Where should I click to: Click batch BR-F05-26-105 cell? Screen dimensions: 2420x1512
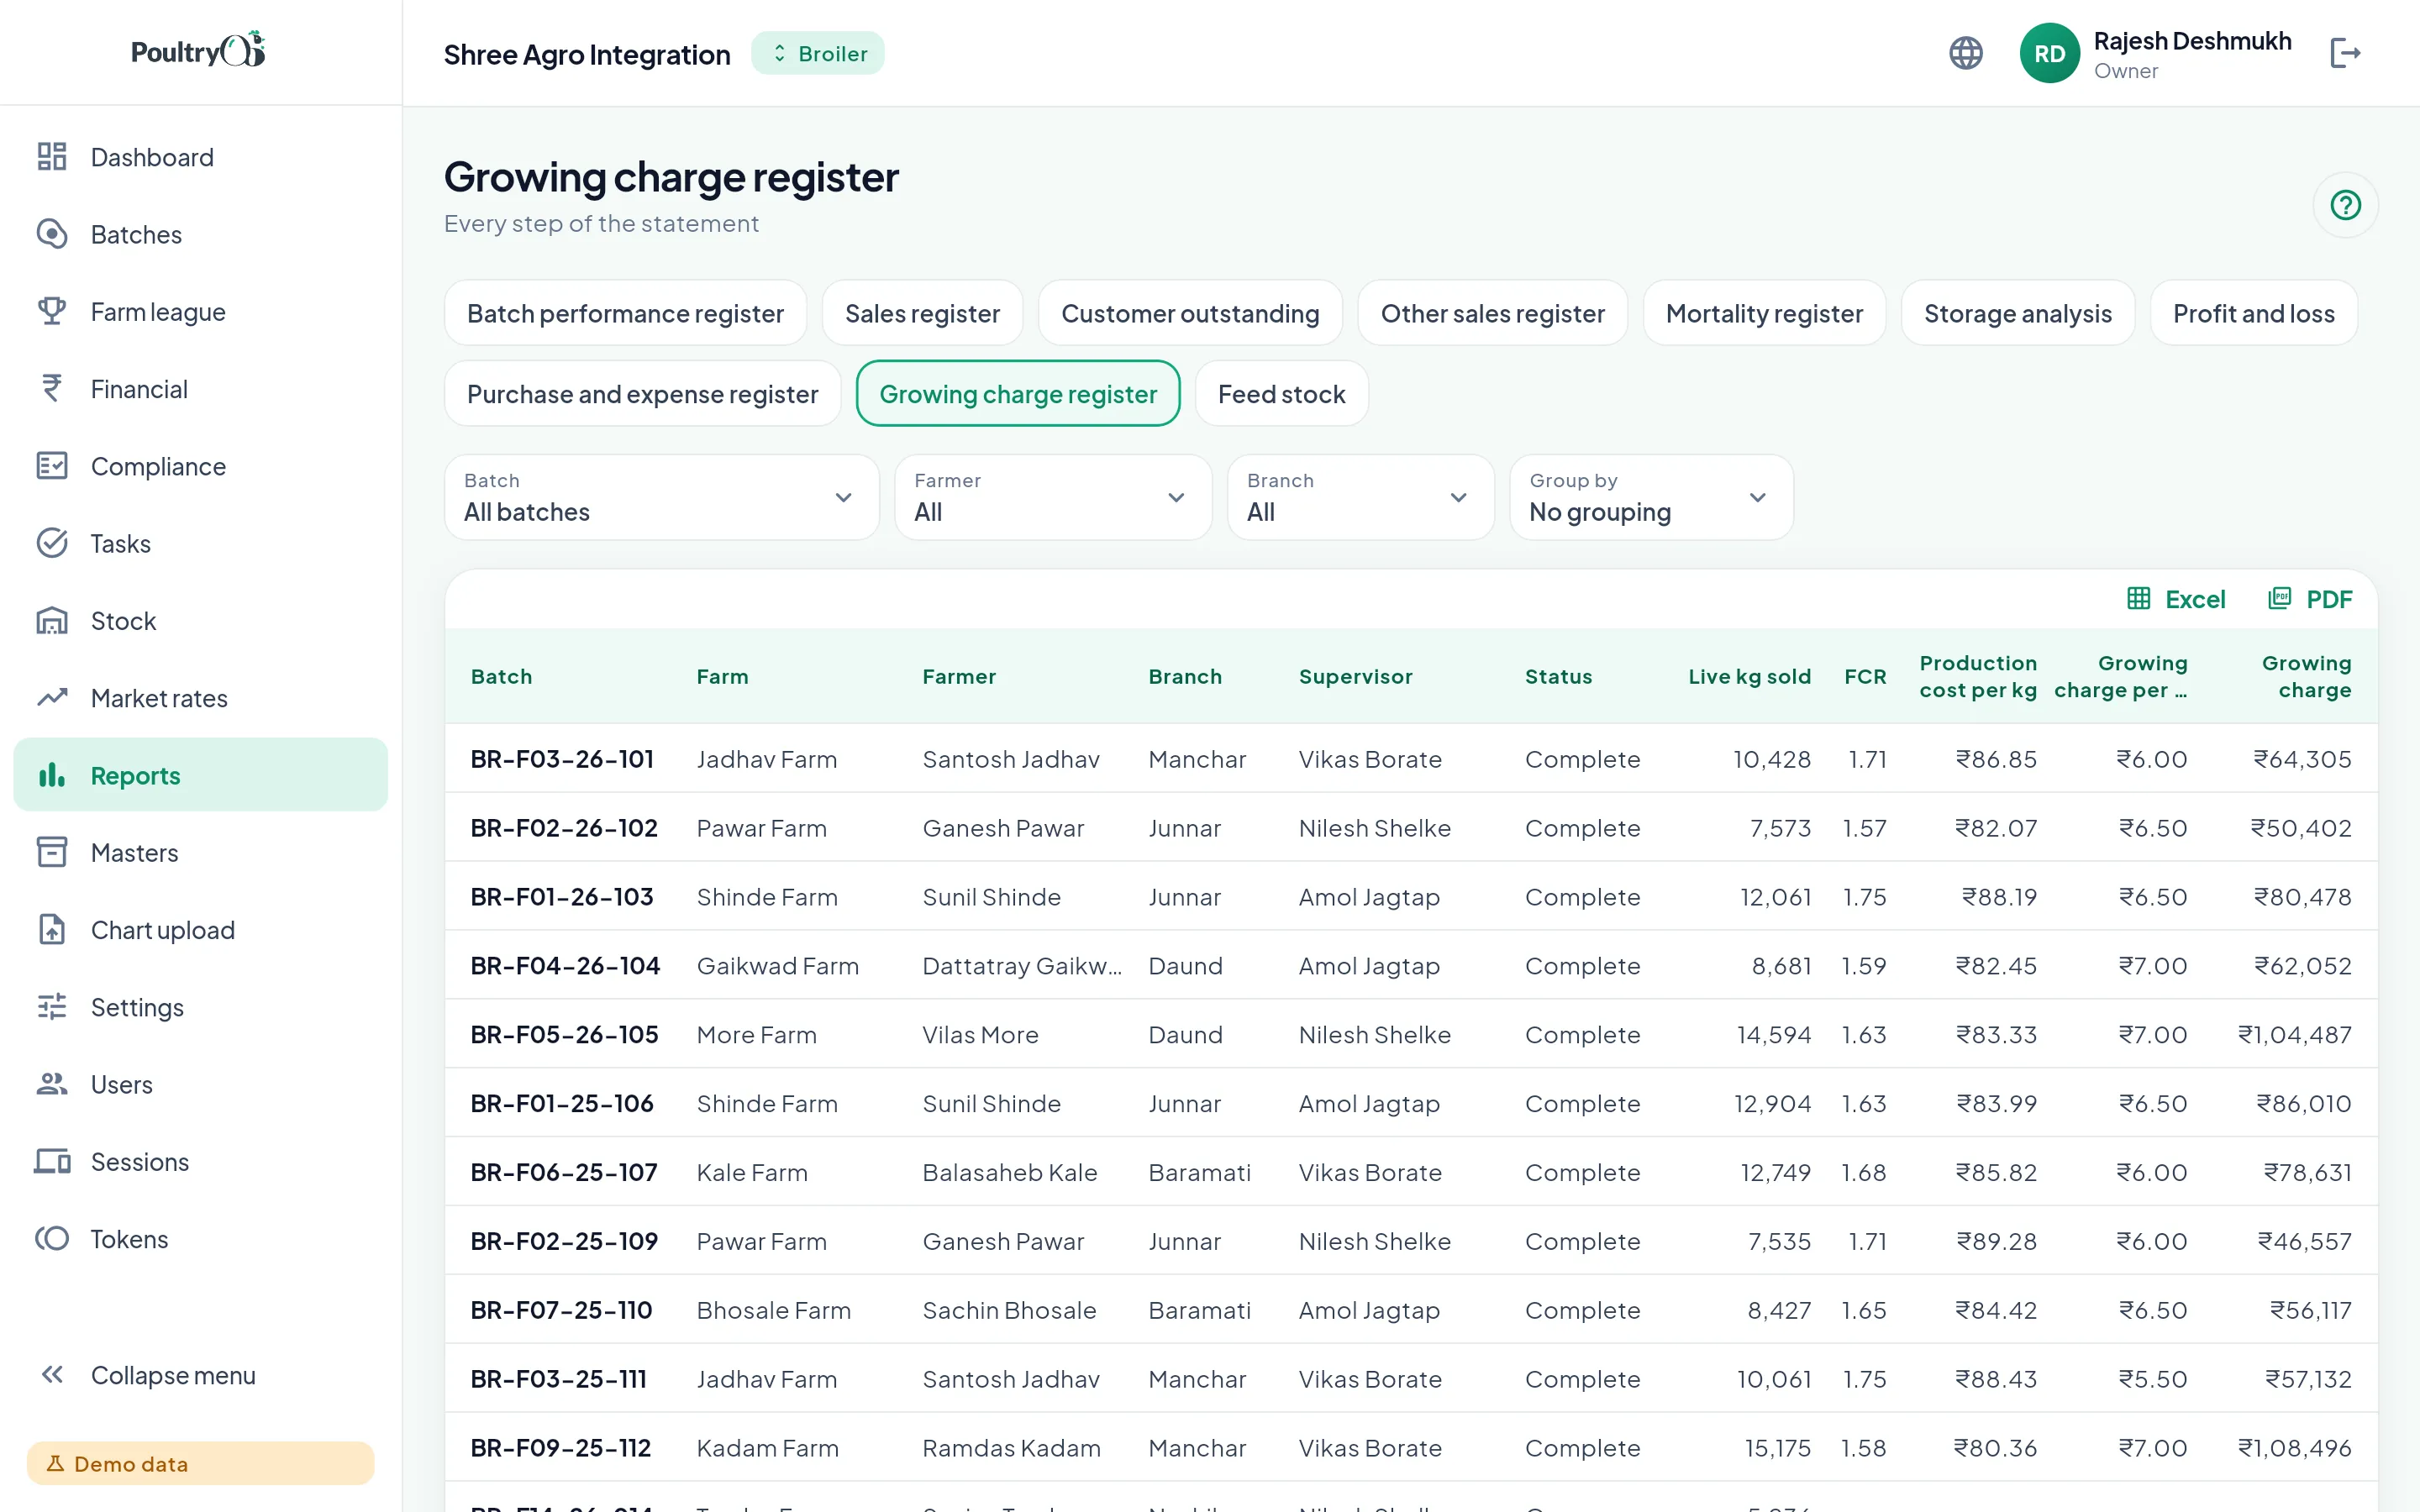point(564,1034)
